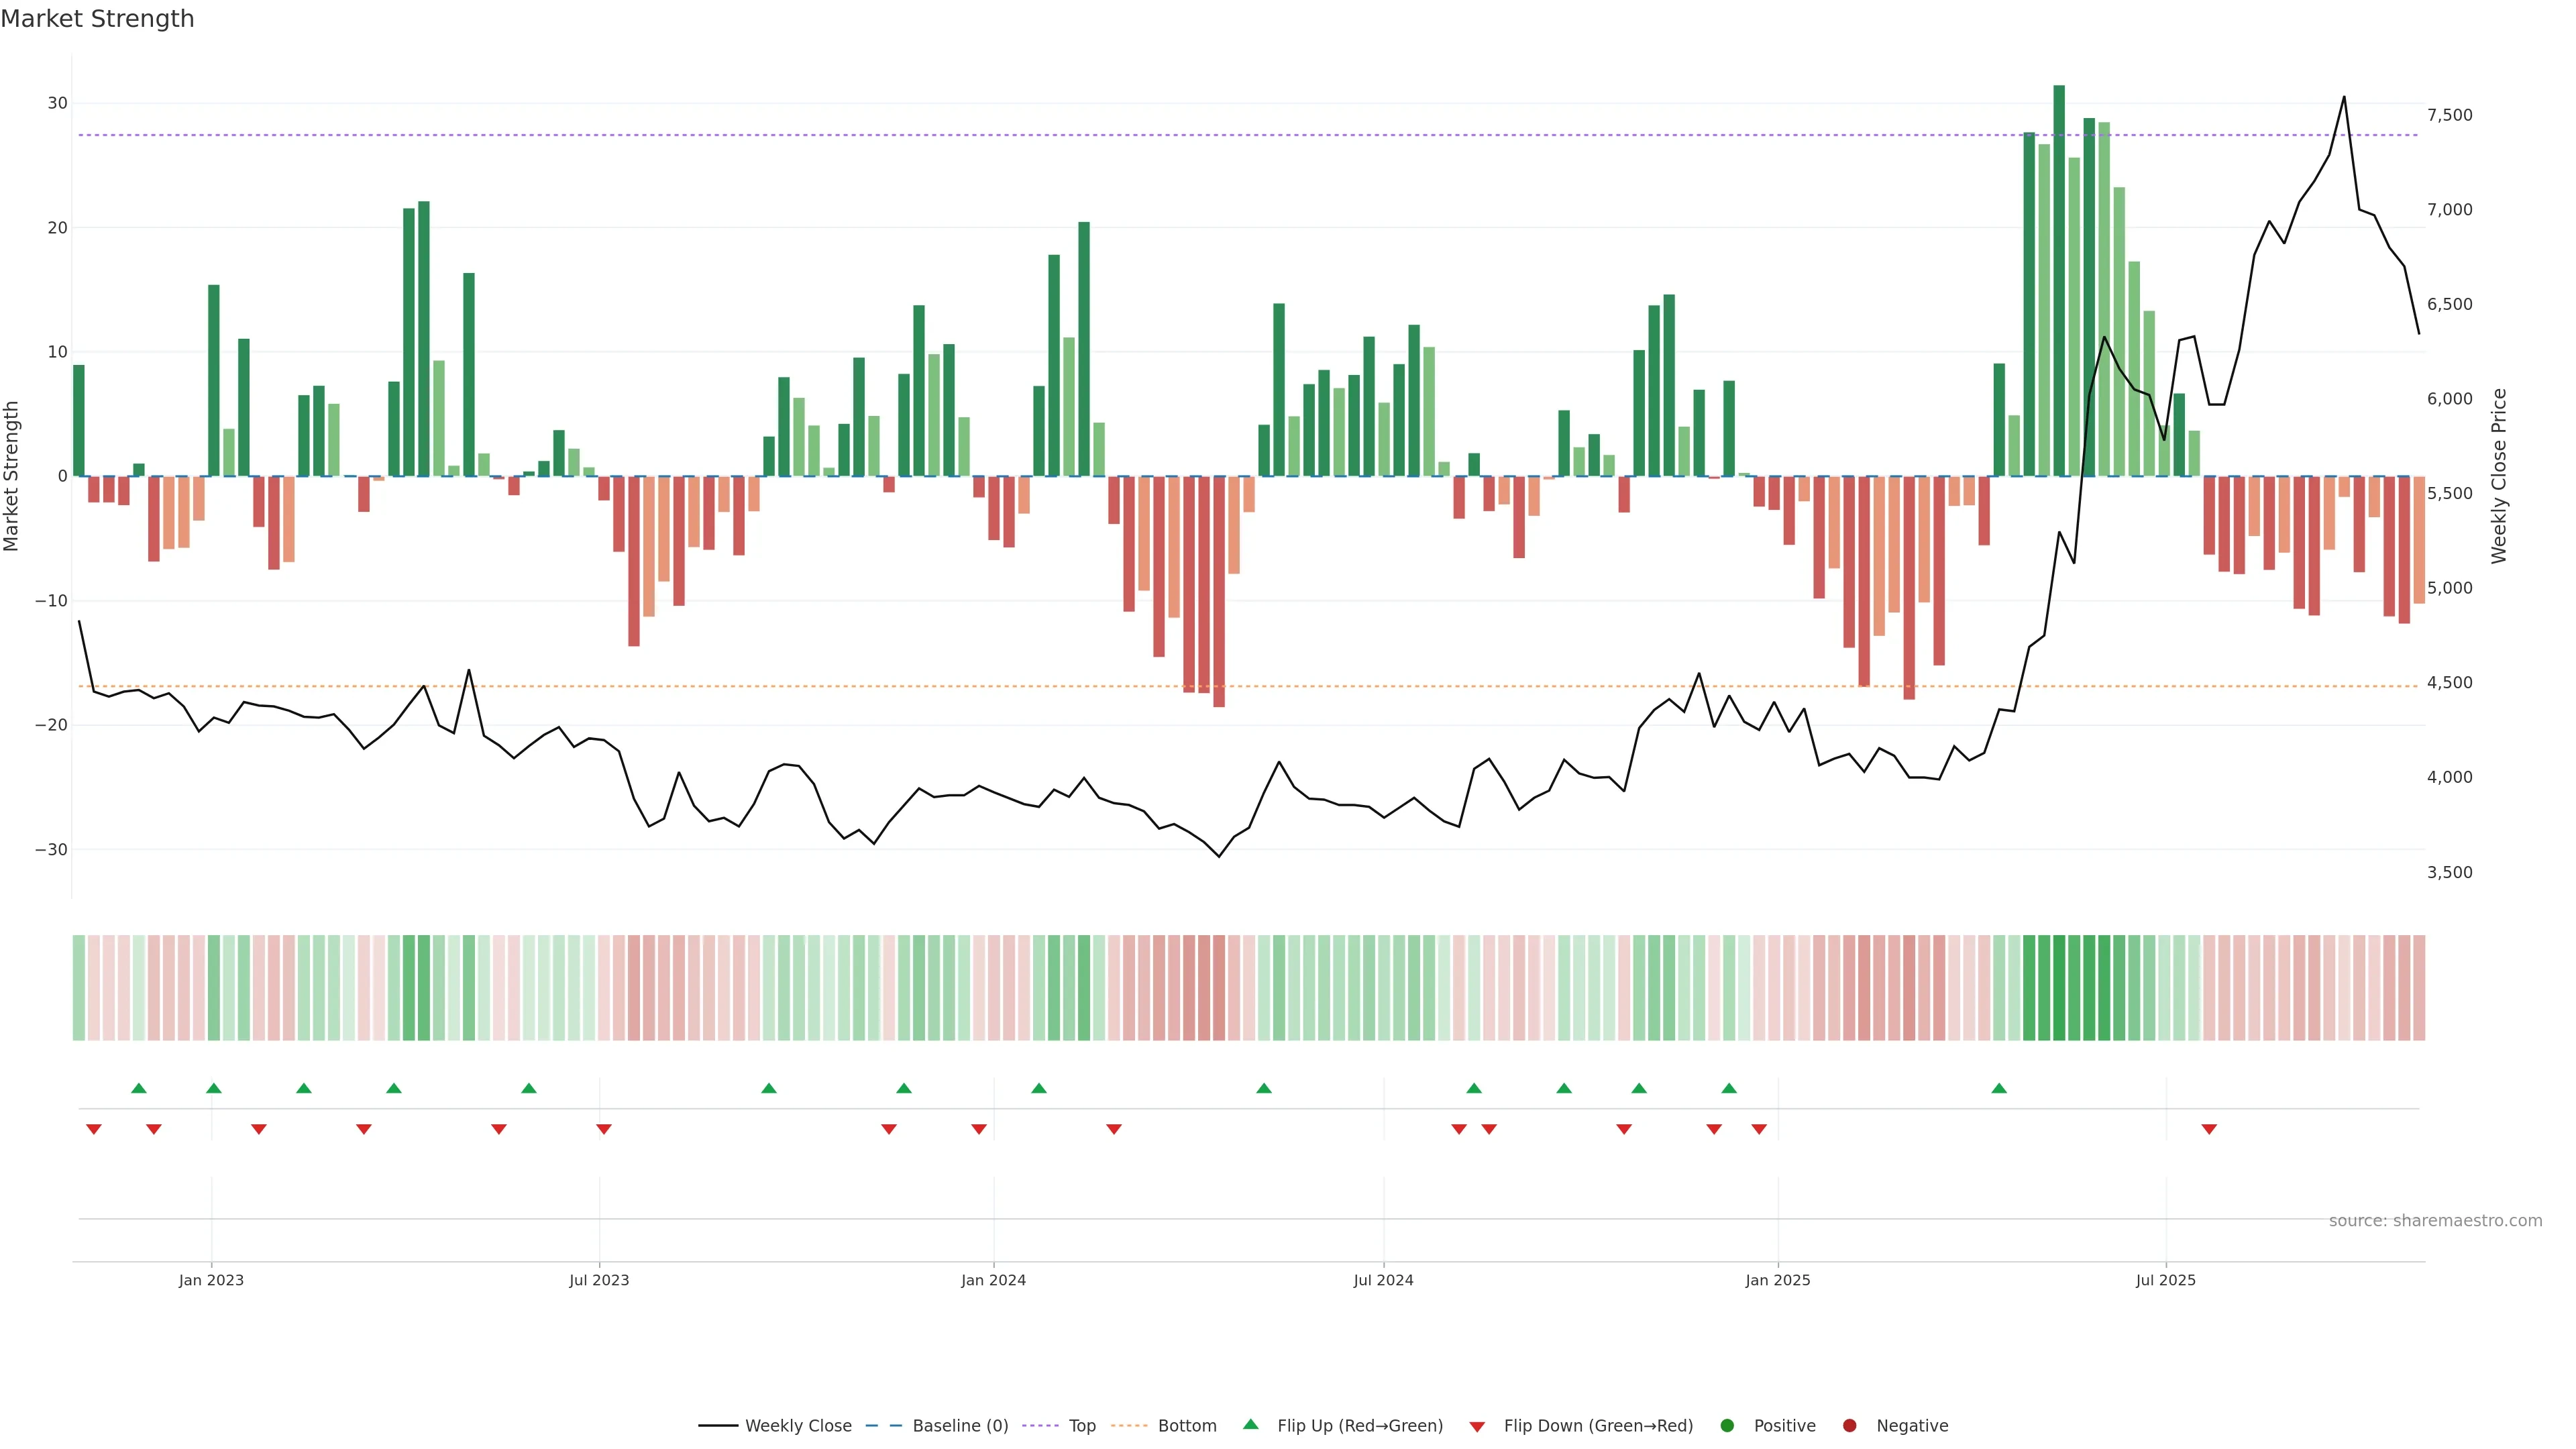Click the weekly close price line peak
The height and width of the screenshot is (1449, 2576).
click(x=2344, y=97)
